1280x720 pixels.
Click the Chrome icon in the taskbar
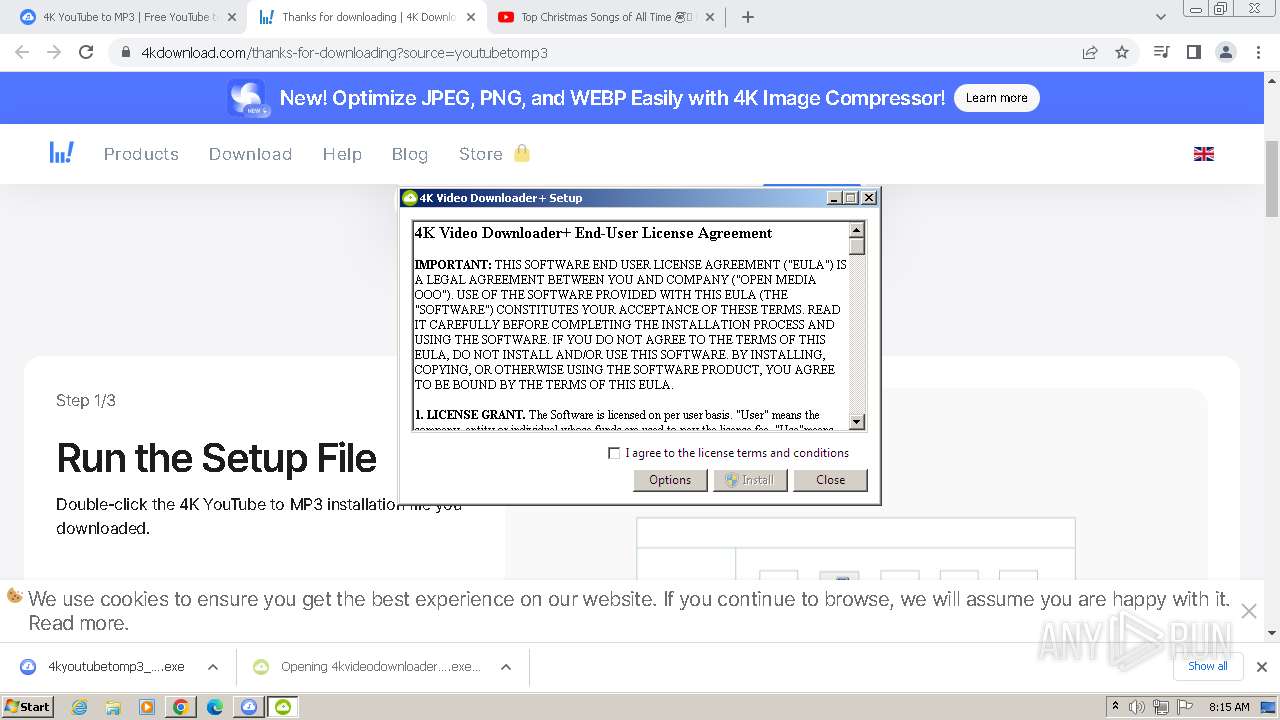pyautogui.click(x=181, y=707)
